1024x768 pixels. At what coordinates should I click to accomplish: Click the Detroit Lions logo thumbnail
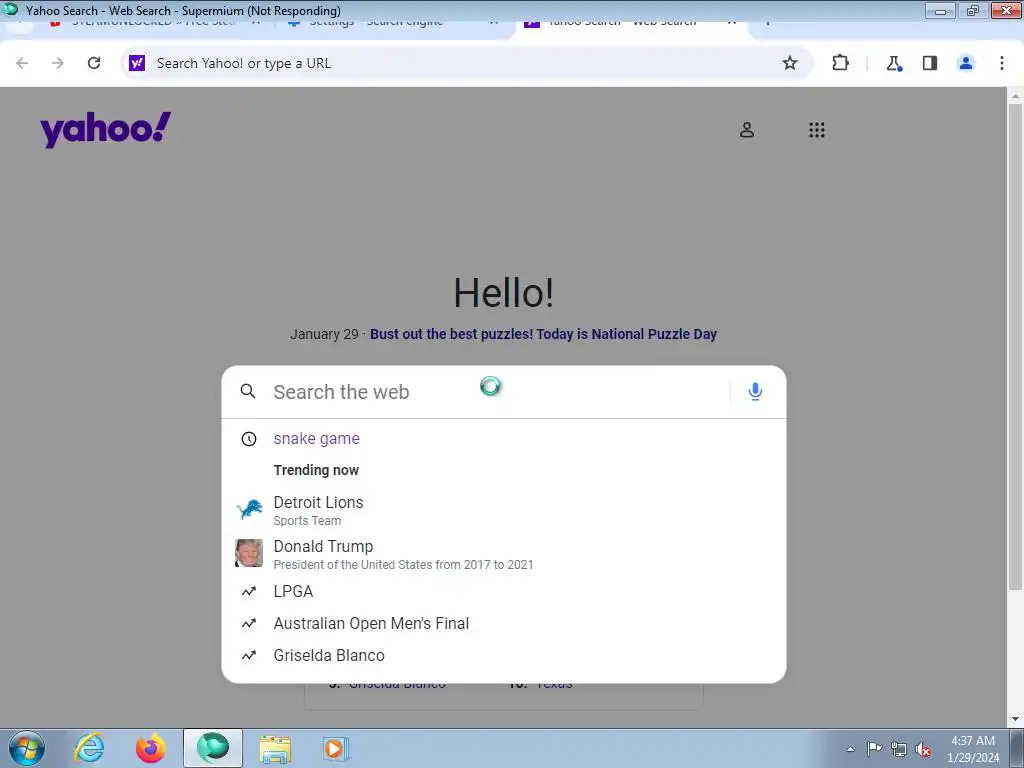(x=249, y=509)
